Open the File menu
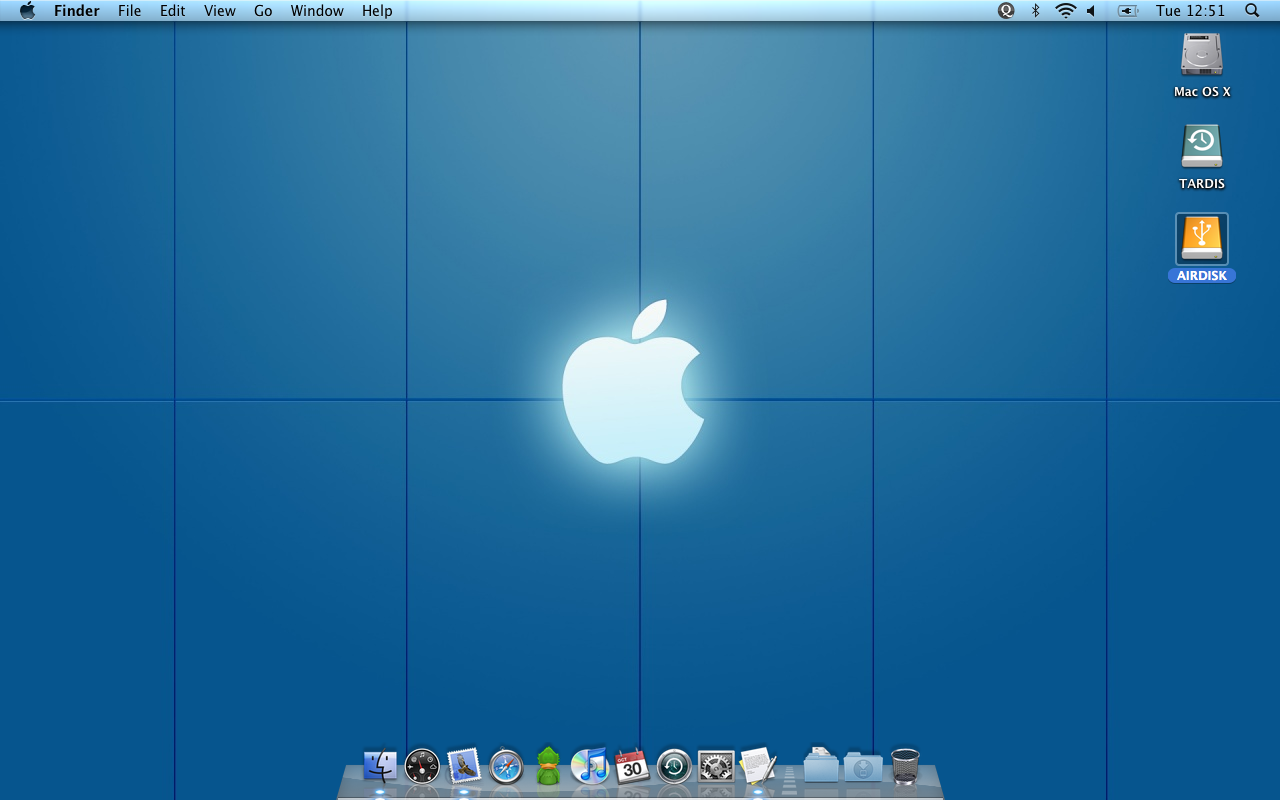Image resolution: width=1280 pixels, height=800 pixels. click(x=129, y=11)
